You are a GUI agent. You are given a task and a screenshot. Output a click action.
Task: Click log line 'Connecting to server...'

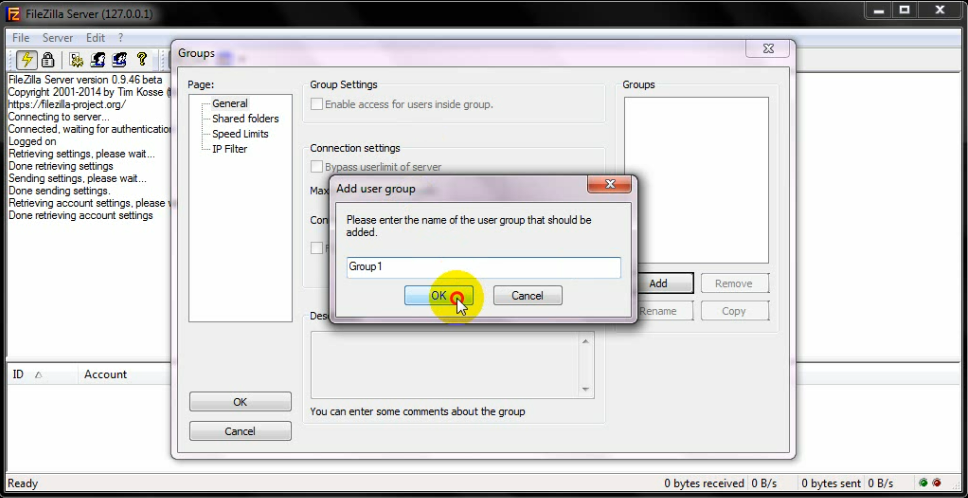point(59,117)
